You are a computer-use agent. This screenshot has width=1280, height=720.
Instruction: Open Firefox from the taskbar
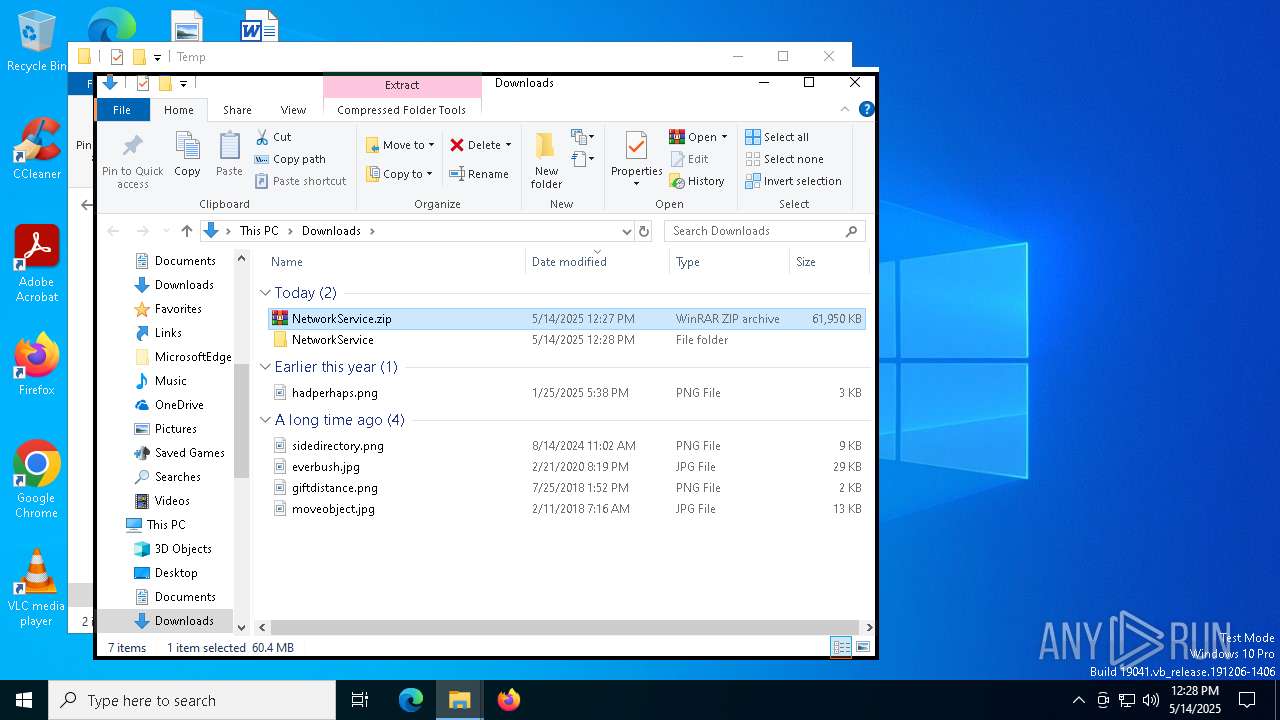[x=509, y=700]
